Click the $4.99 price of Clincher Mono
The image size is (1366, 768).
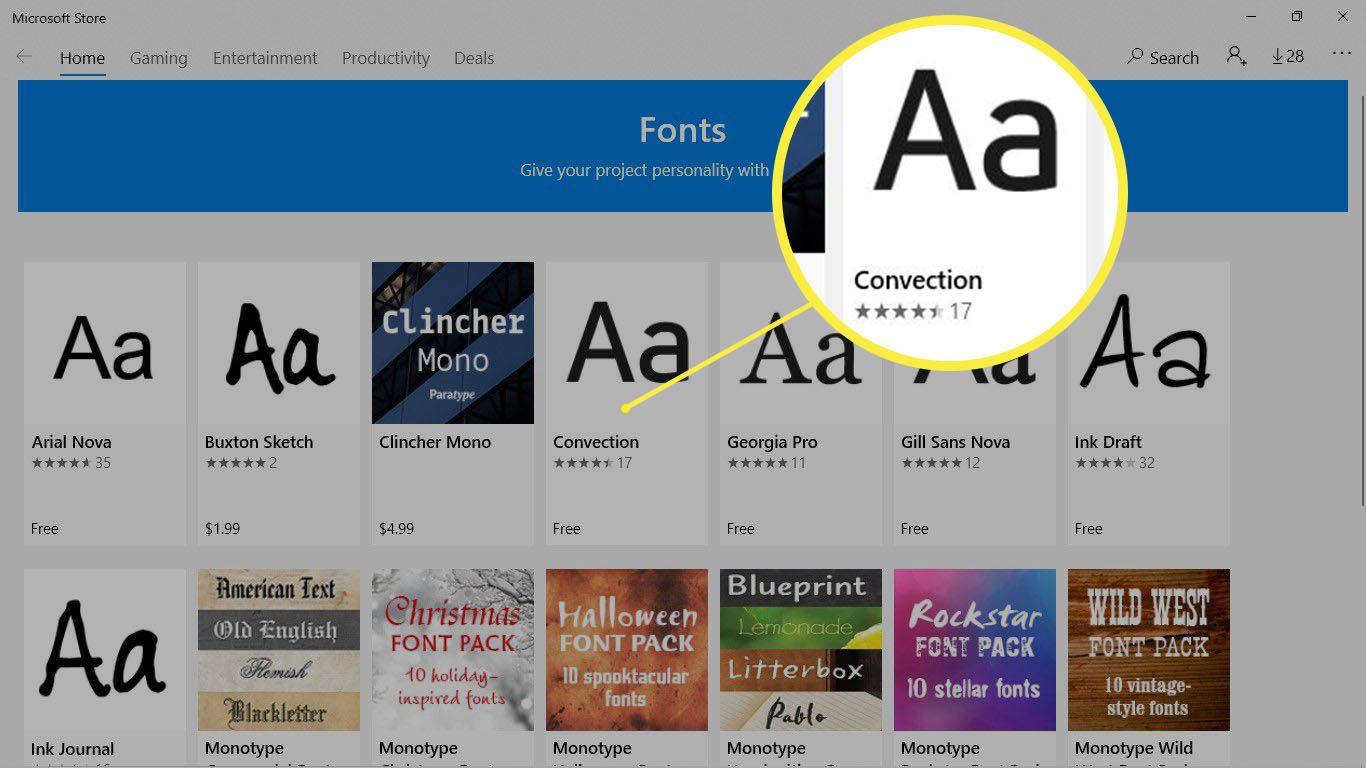(396, 528)
